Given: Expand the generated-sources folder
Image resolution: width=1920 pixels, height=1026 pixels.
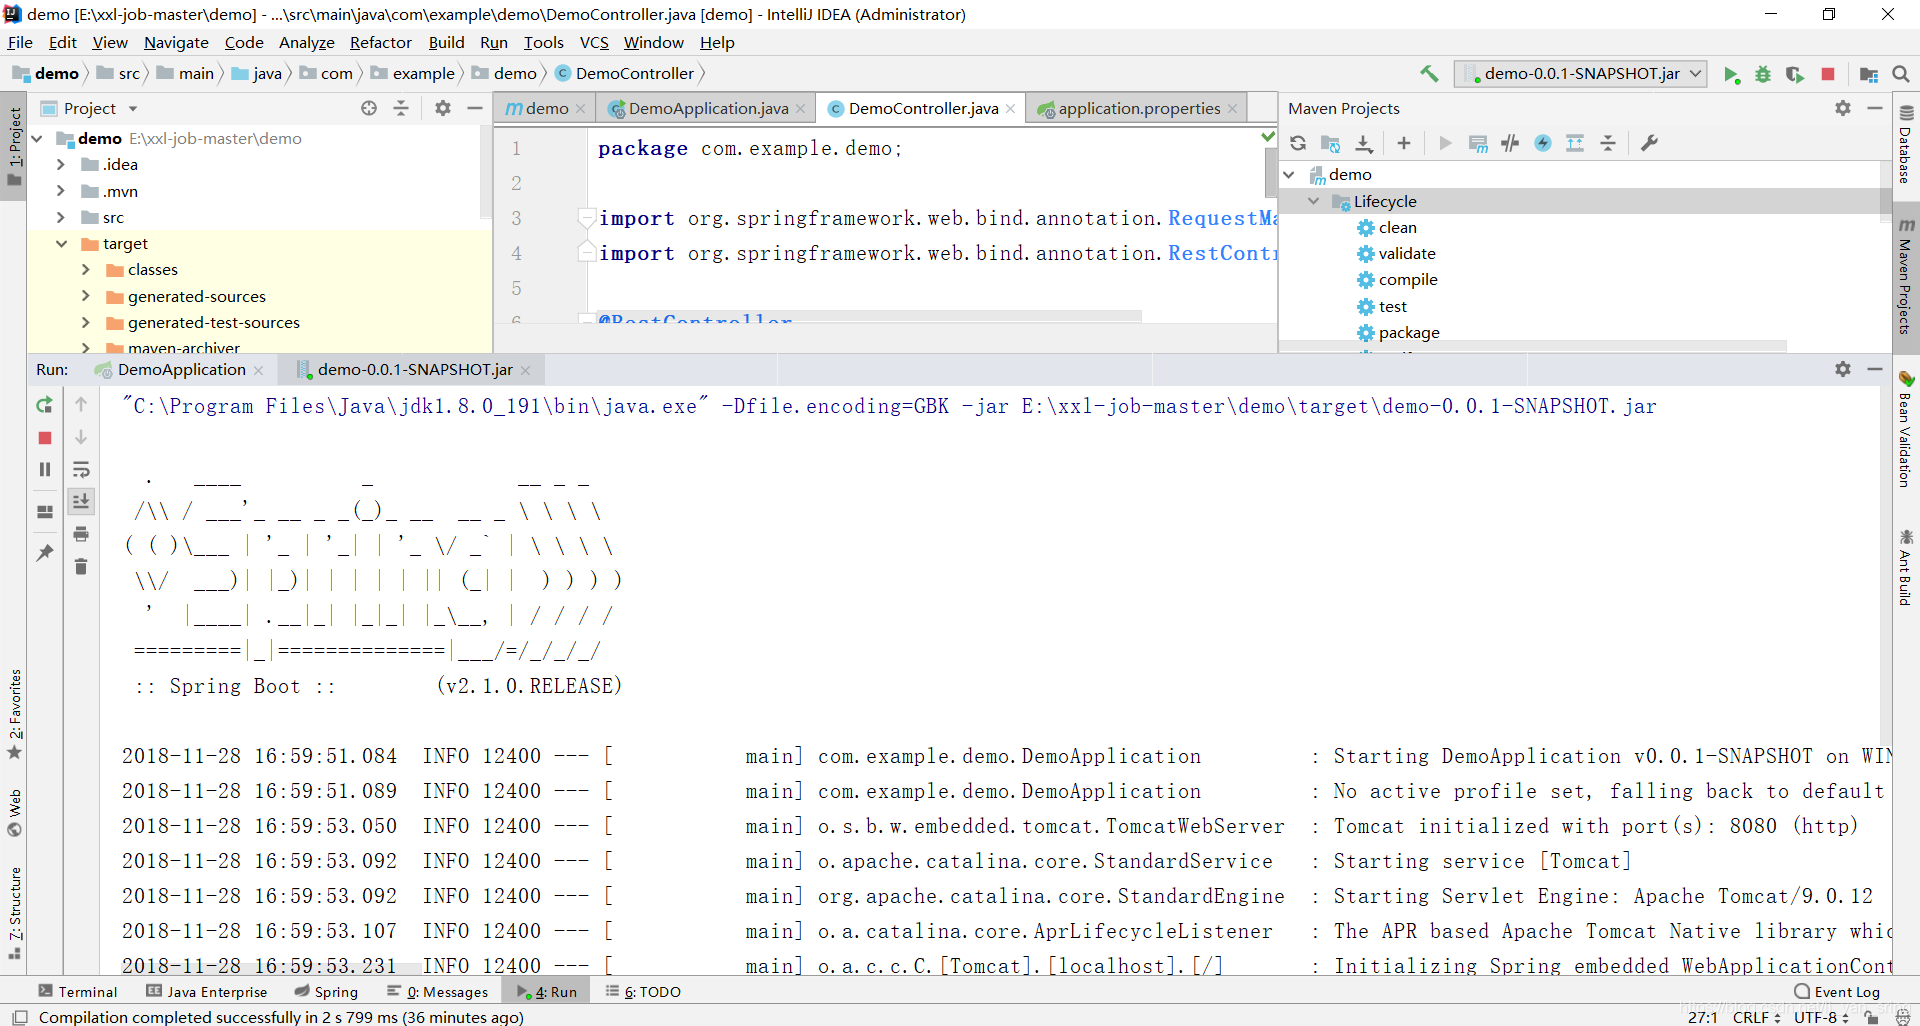Looking at the screenshot, I should 86,296.
